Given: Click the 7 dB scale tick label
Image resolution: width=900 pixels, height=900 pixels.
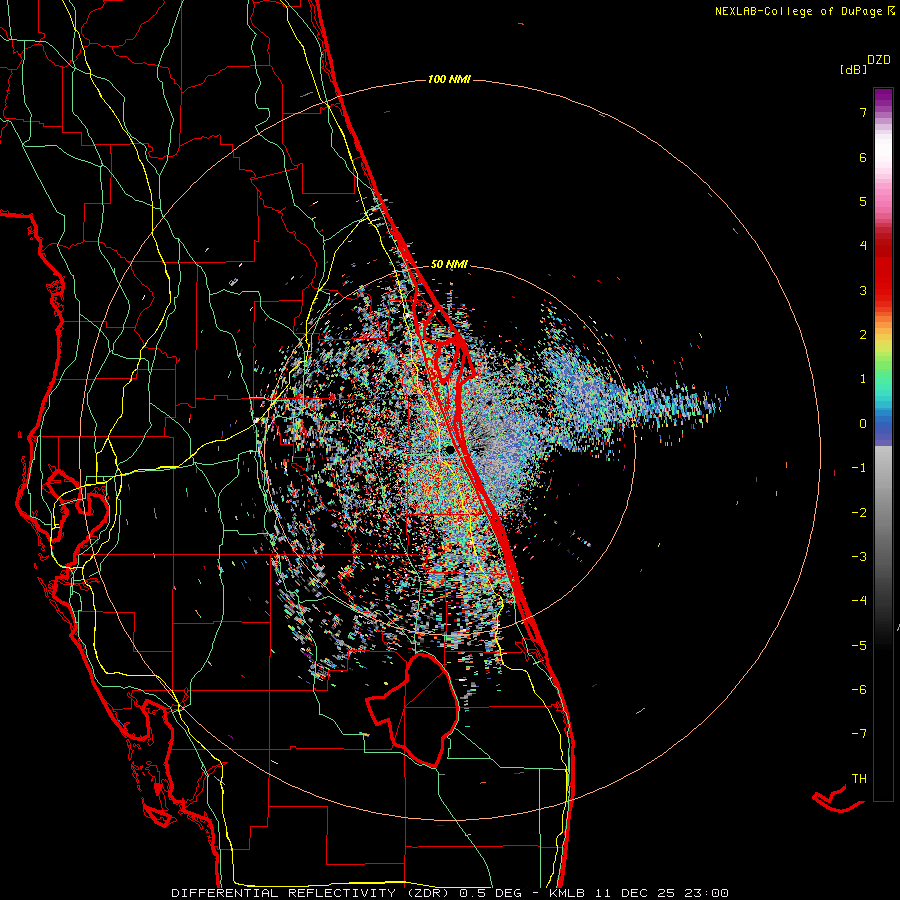Looking at the screenshot, I should 863,112.
